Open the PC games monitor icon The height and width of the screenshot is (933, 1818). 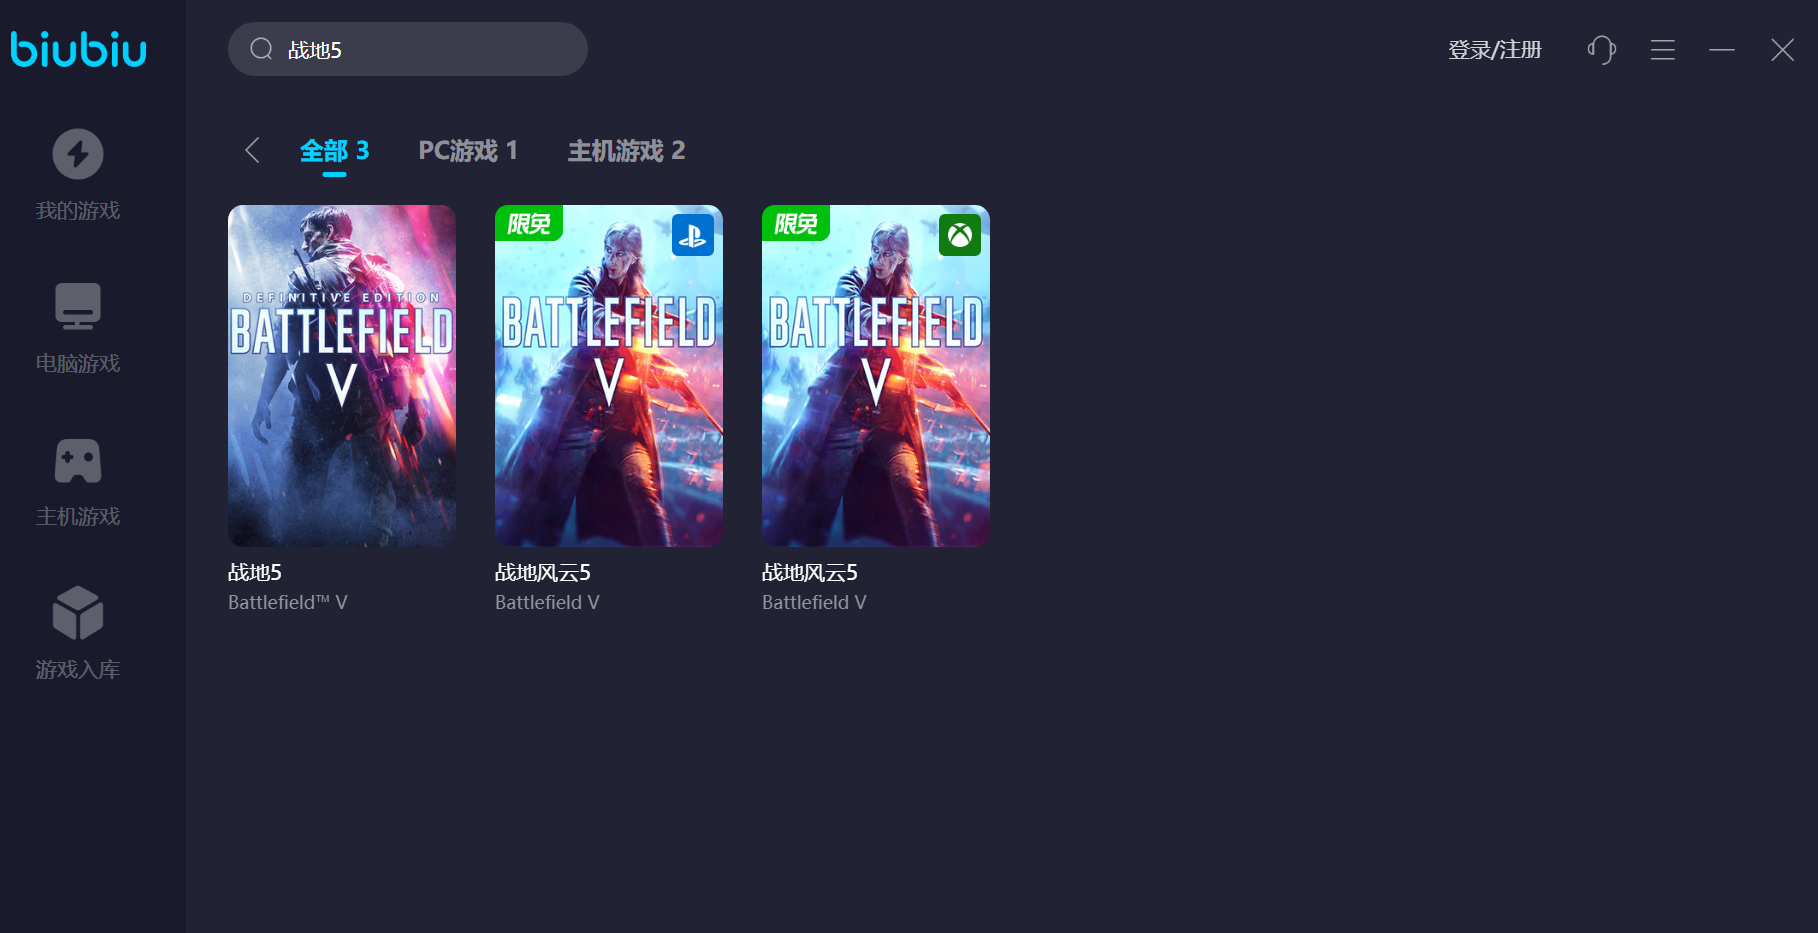tap(78, 306)
